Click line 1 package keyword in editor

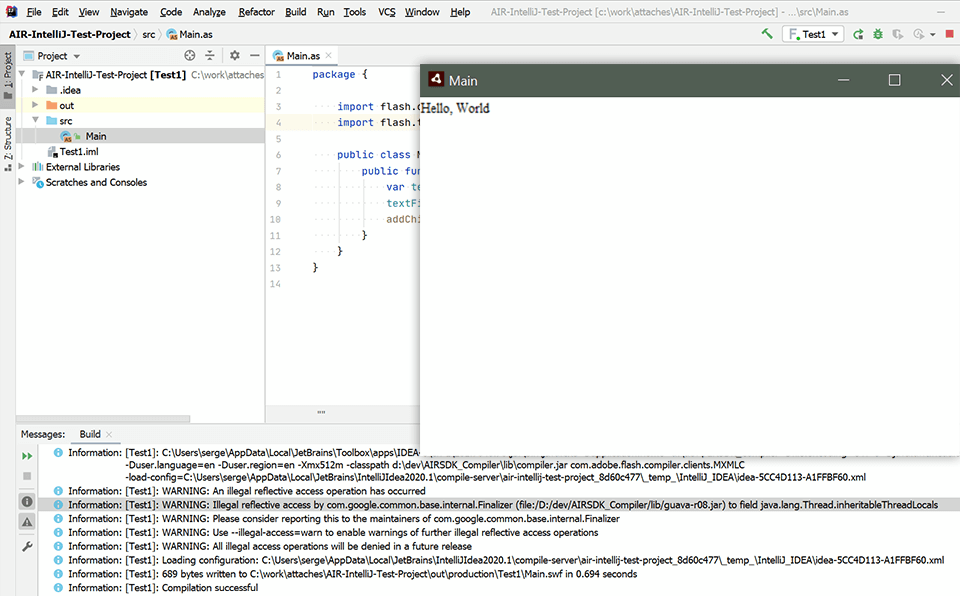tap(334, 74)
